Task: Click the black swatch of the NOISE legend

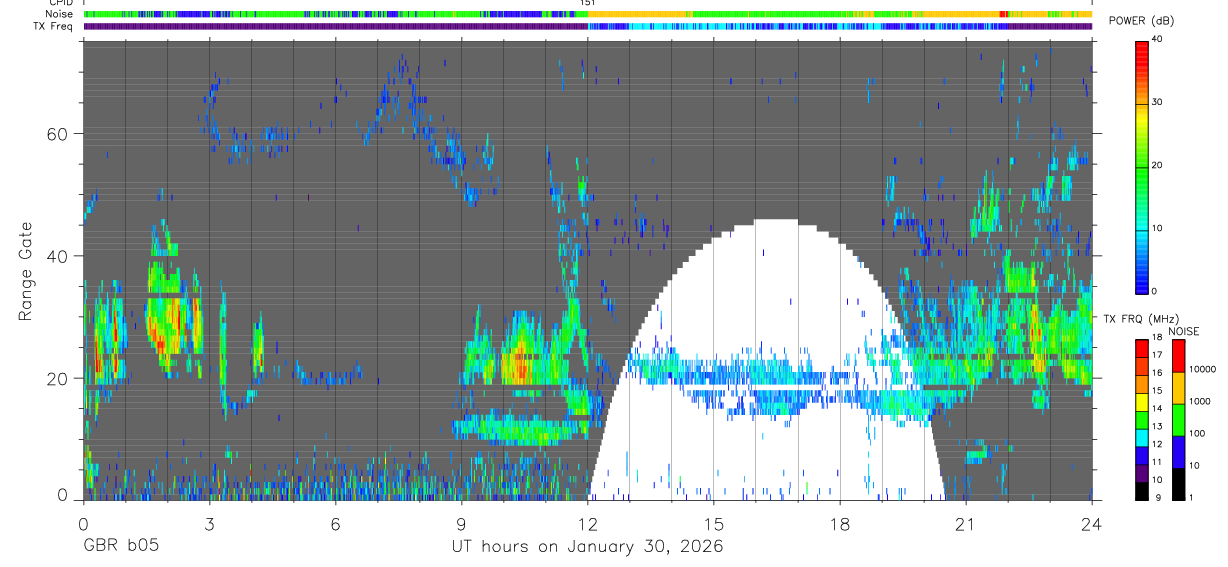Action: (1177, 484)
